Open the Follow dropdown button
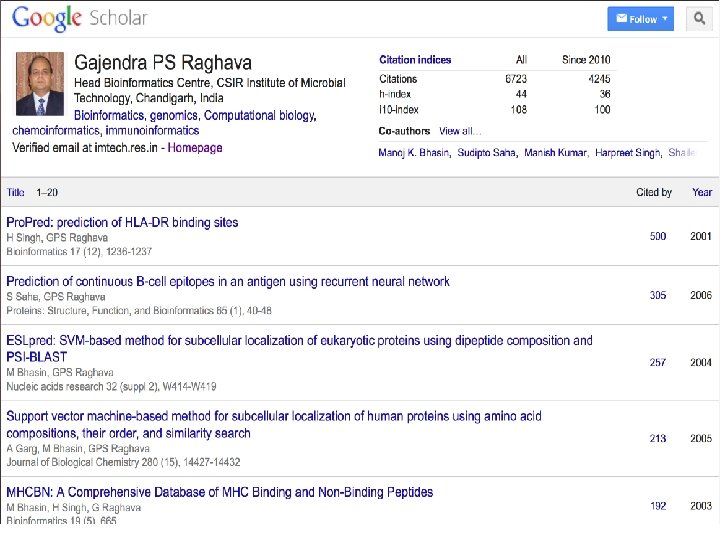Viewport: 720px width, 540px height. (x=641, y=19)
